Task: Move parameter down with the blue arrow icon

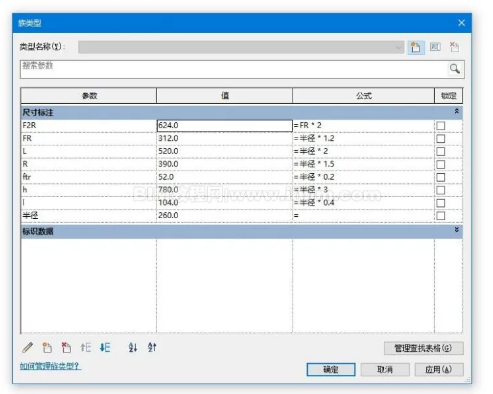Action: point(105,348)
